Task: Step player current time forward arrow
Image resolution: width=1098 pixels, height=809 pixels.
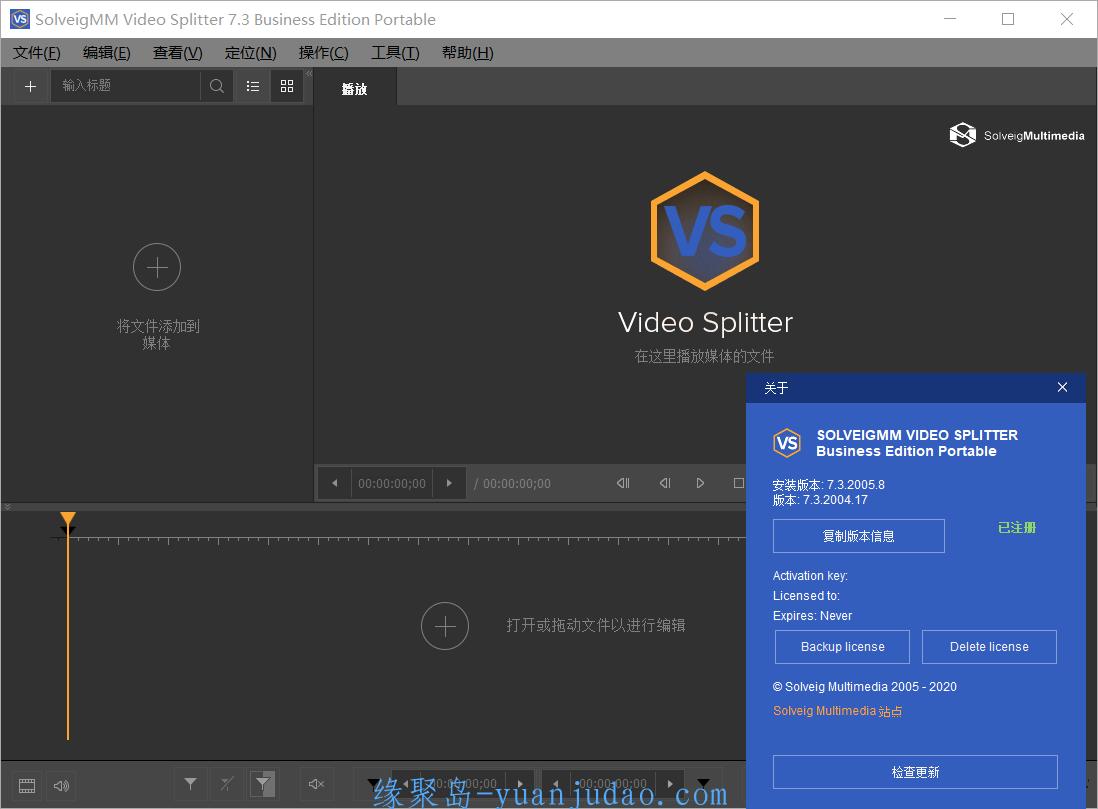Action: coord(449,483)
